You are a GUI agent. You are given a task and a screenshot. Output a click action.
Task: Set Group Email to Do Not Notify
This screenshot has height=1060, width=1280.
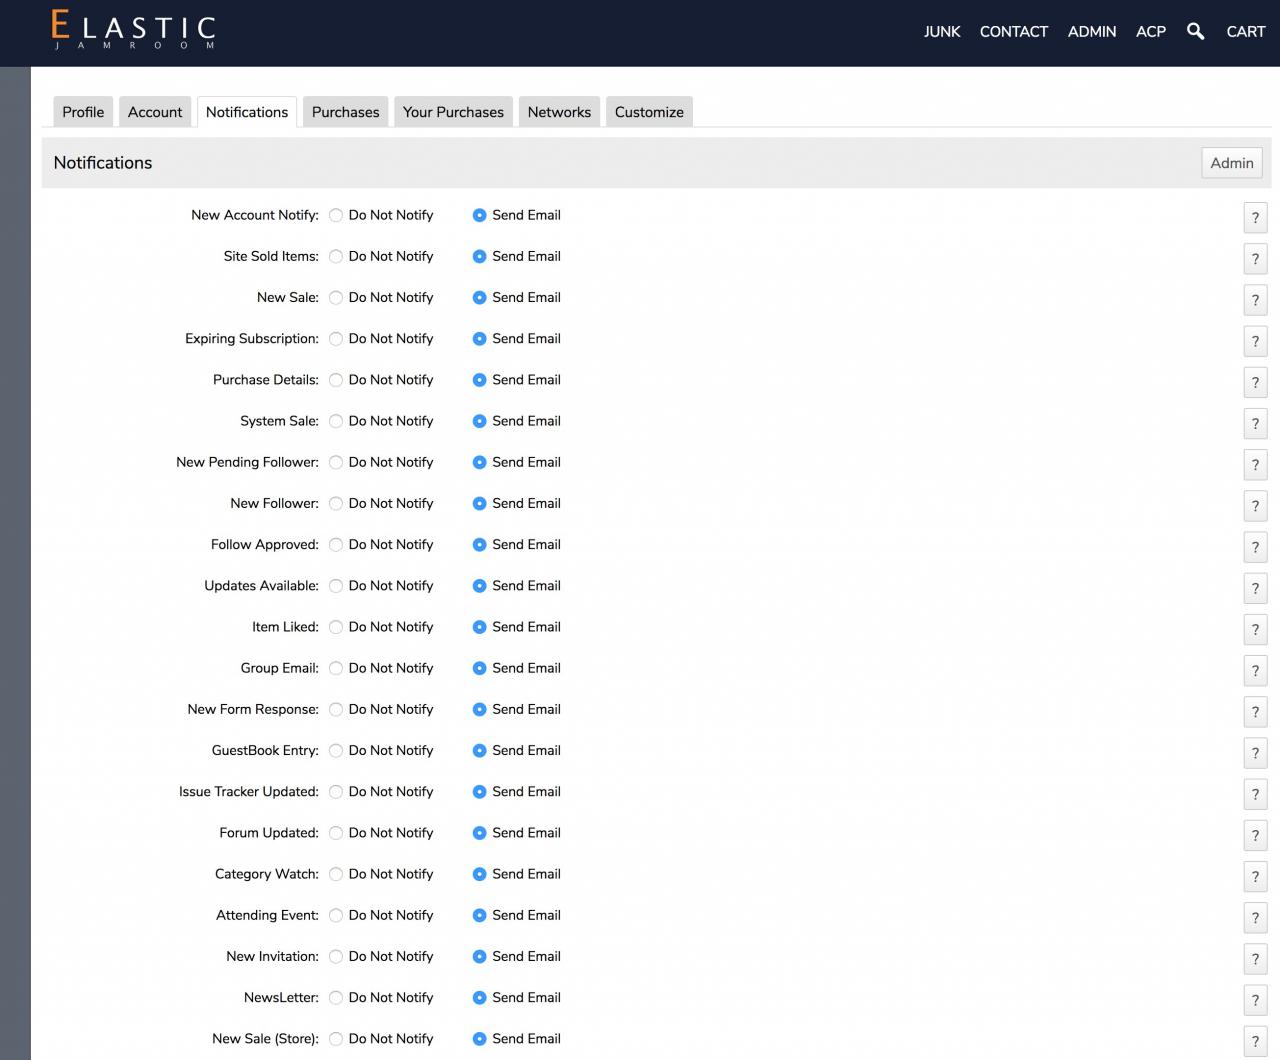336,669
